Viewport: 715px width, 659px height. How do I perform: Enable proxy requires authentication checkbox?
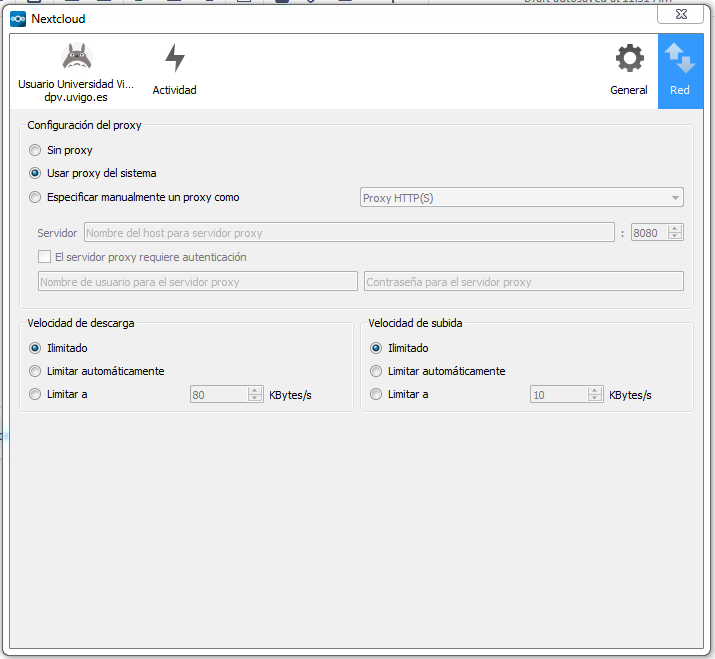pyautogui.click(x=44, y=257)
